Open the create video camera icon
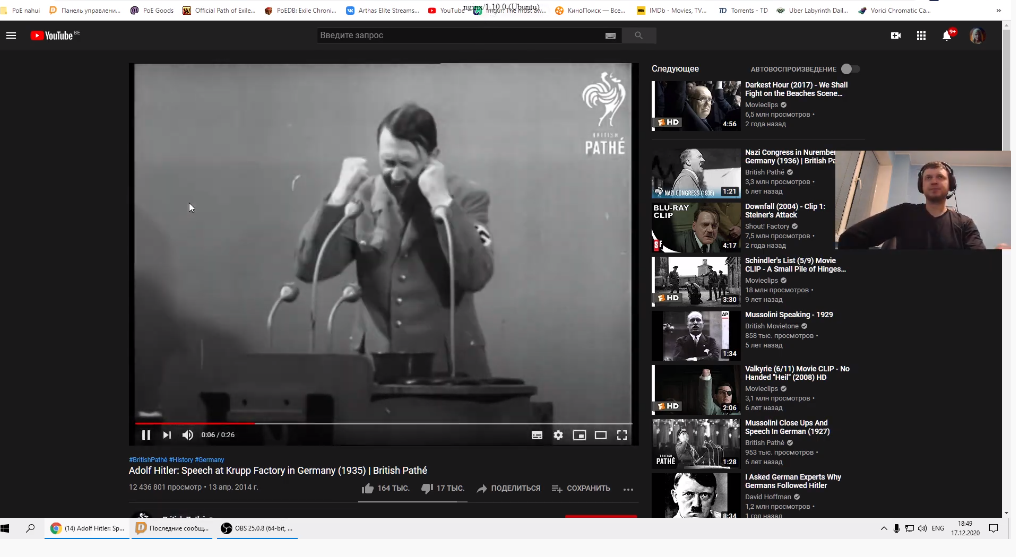The width and height of the screenshot is (1016, 557). point(895,35)
